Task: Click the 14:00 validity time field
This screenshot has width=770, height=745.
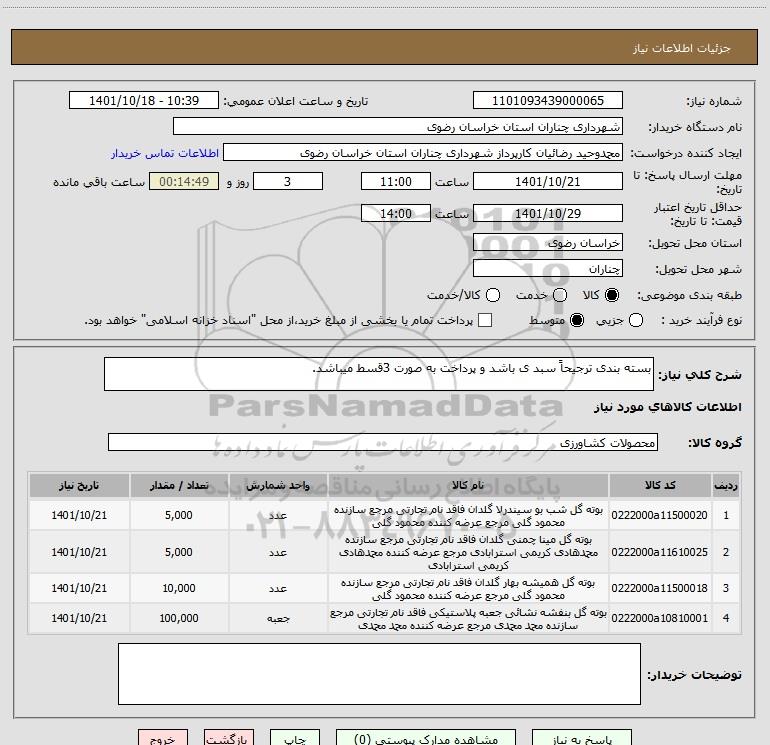Action: [396, 213]
